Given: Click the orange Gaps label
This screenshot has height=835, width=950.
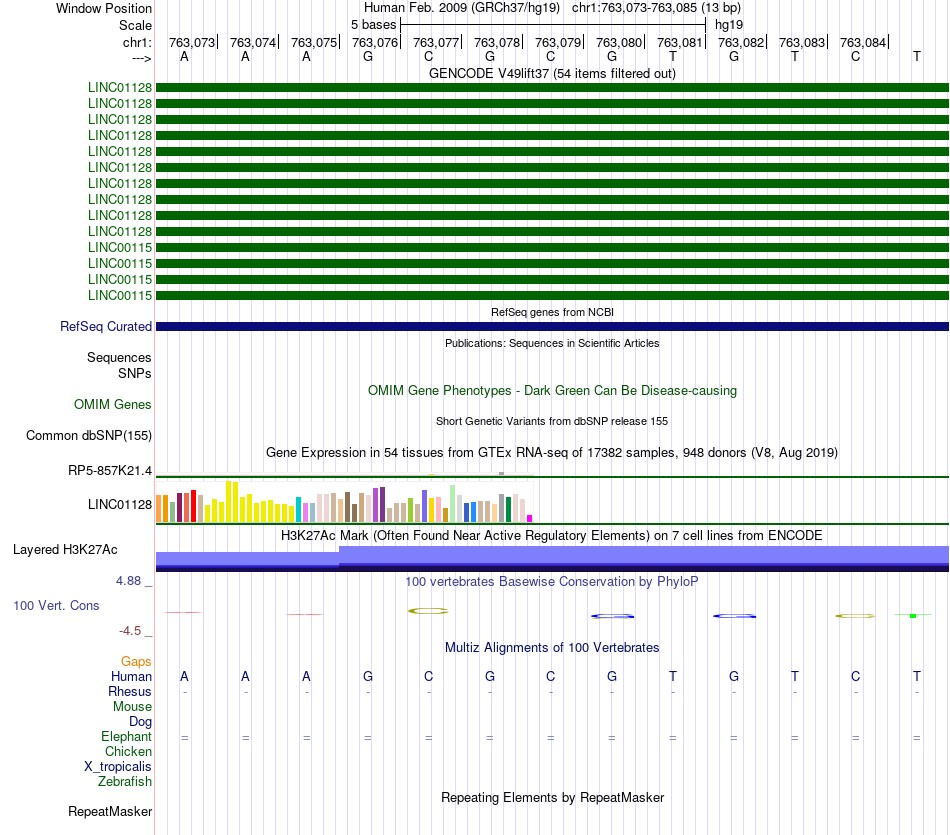Looking at the screenshot, I should click(x=136, y=662).
